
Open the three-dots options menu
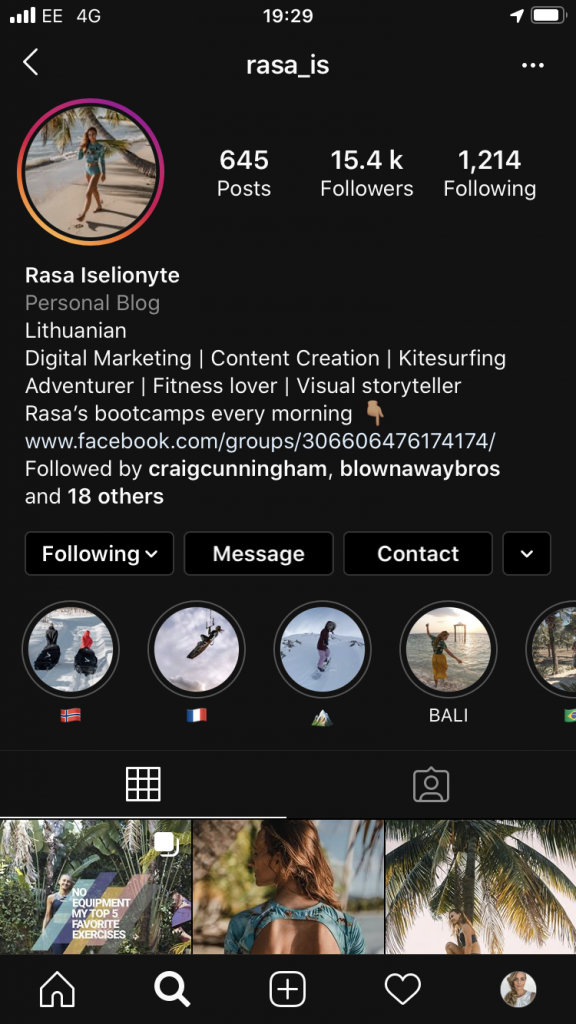533,65
